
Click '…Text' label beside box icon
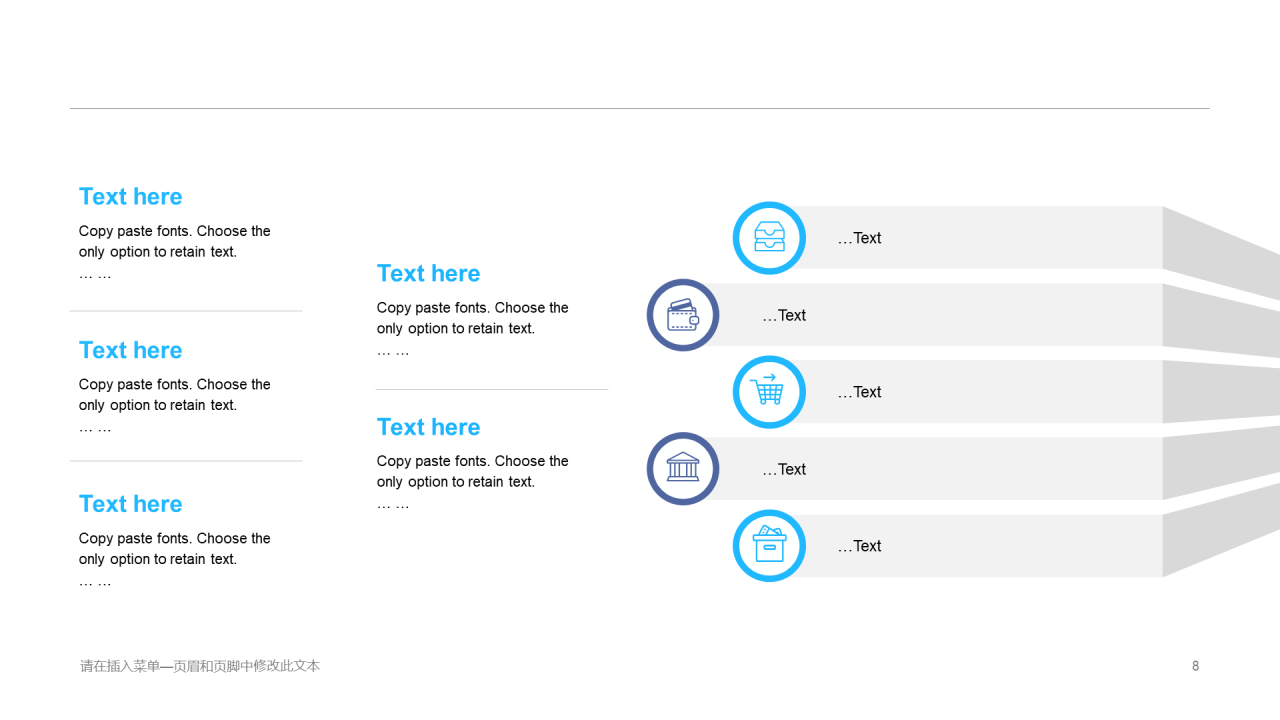[x=859, y=546]
